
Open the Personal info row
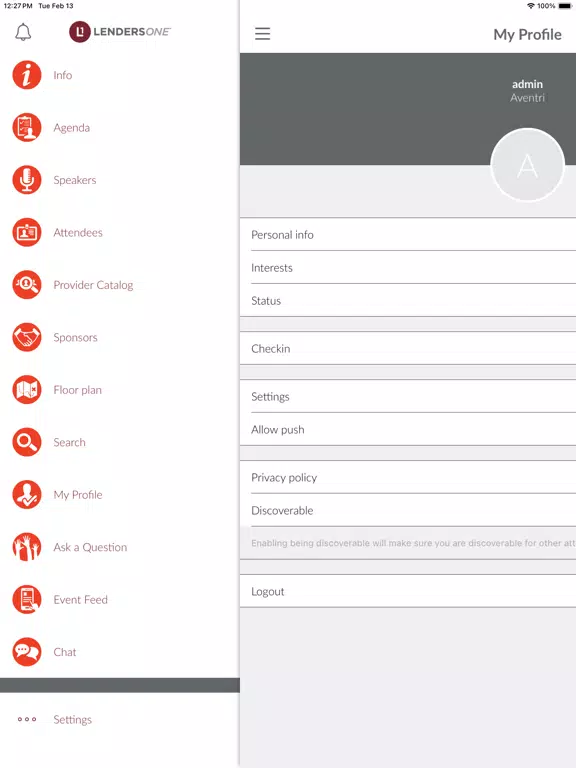click(x=408, y=235)
